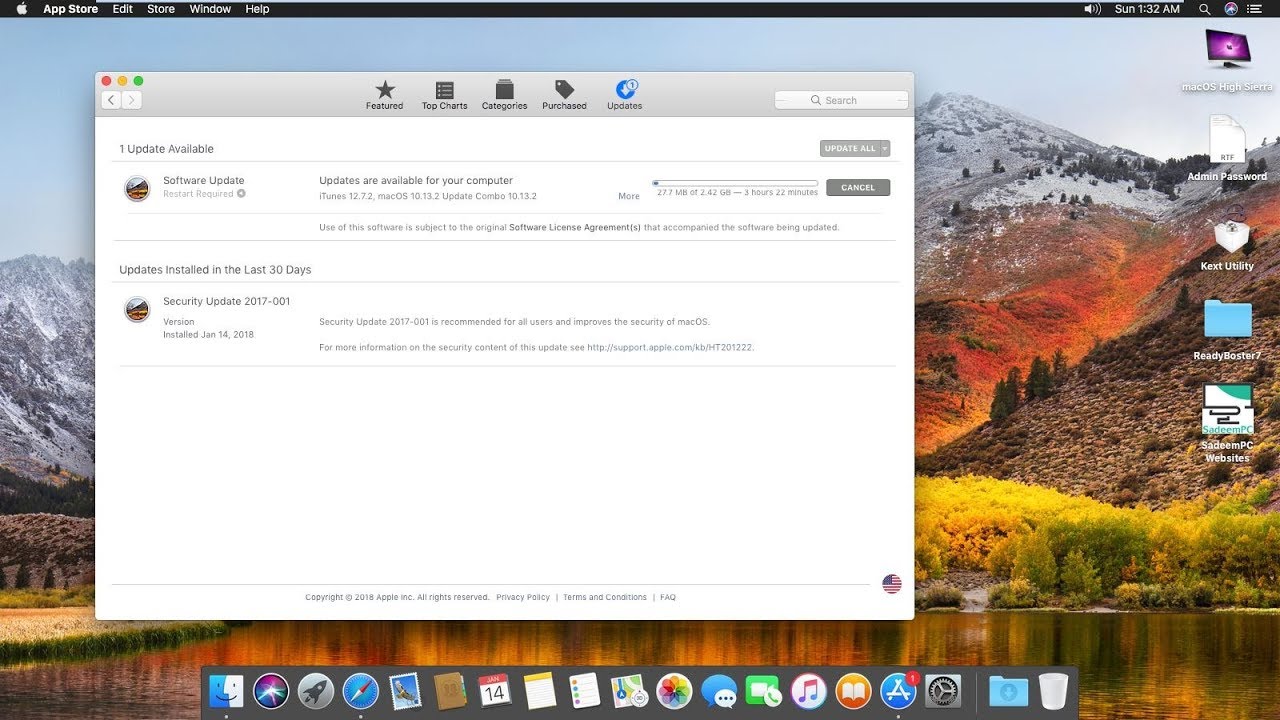Open Spotlight search in menu bar
Screen dimensions: 1280x720
coord(1205,9)
